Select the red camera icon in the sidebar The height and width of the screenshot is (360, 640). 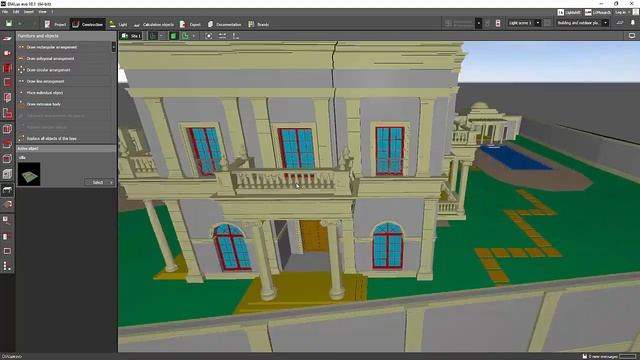tap(7, 53)
